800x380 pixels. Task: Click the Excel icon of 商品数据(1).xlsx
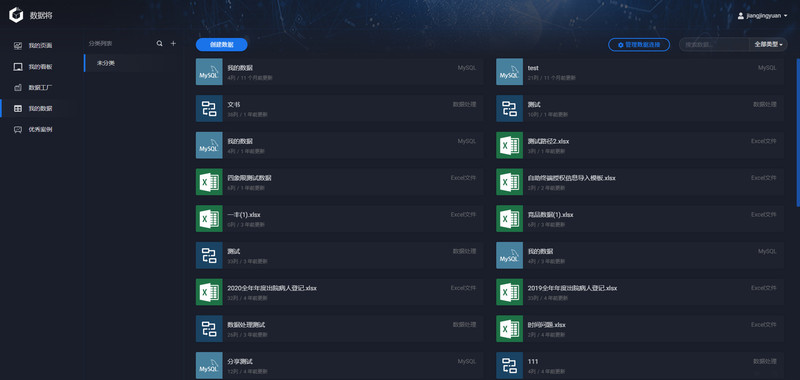[x=510, y=219]
